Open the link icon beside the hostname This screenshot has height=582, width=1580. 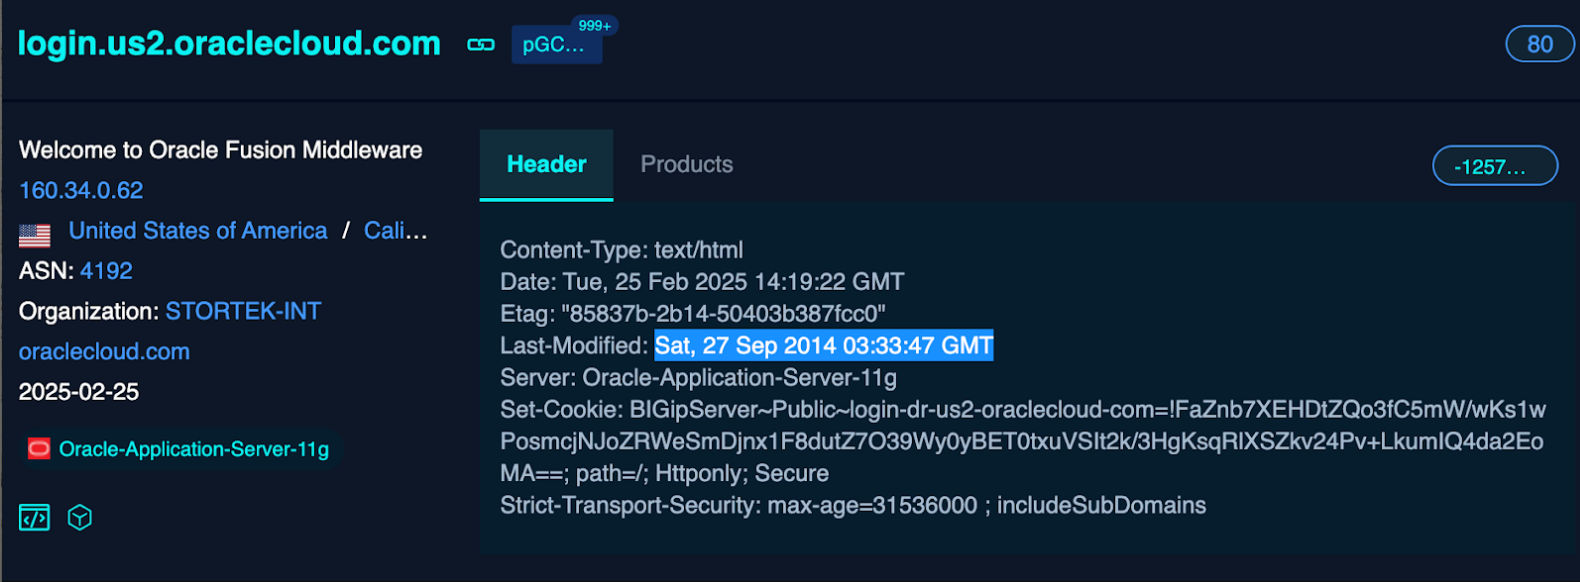click(x=481, y=45)
